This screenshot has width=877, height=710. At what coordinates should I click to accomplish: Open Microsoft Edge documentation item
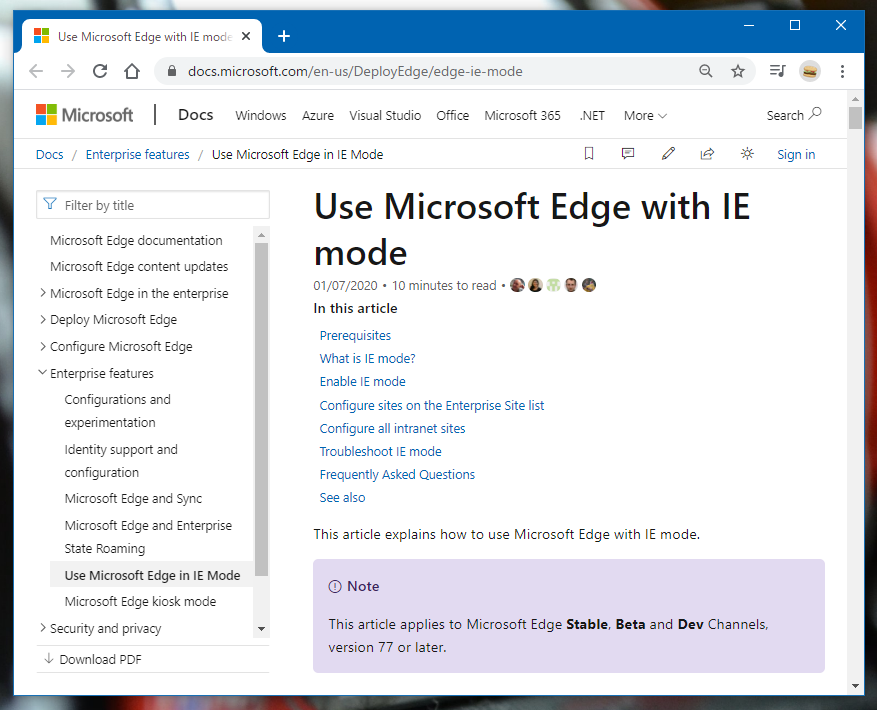point(136,241)
